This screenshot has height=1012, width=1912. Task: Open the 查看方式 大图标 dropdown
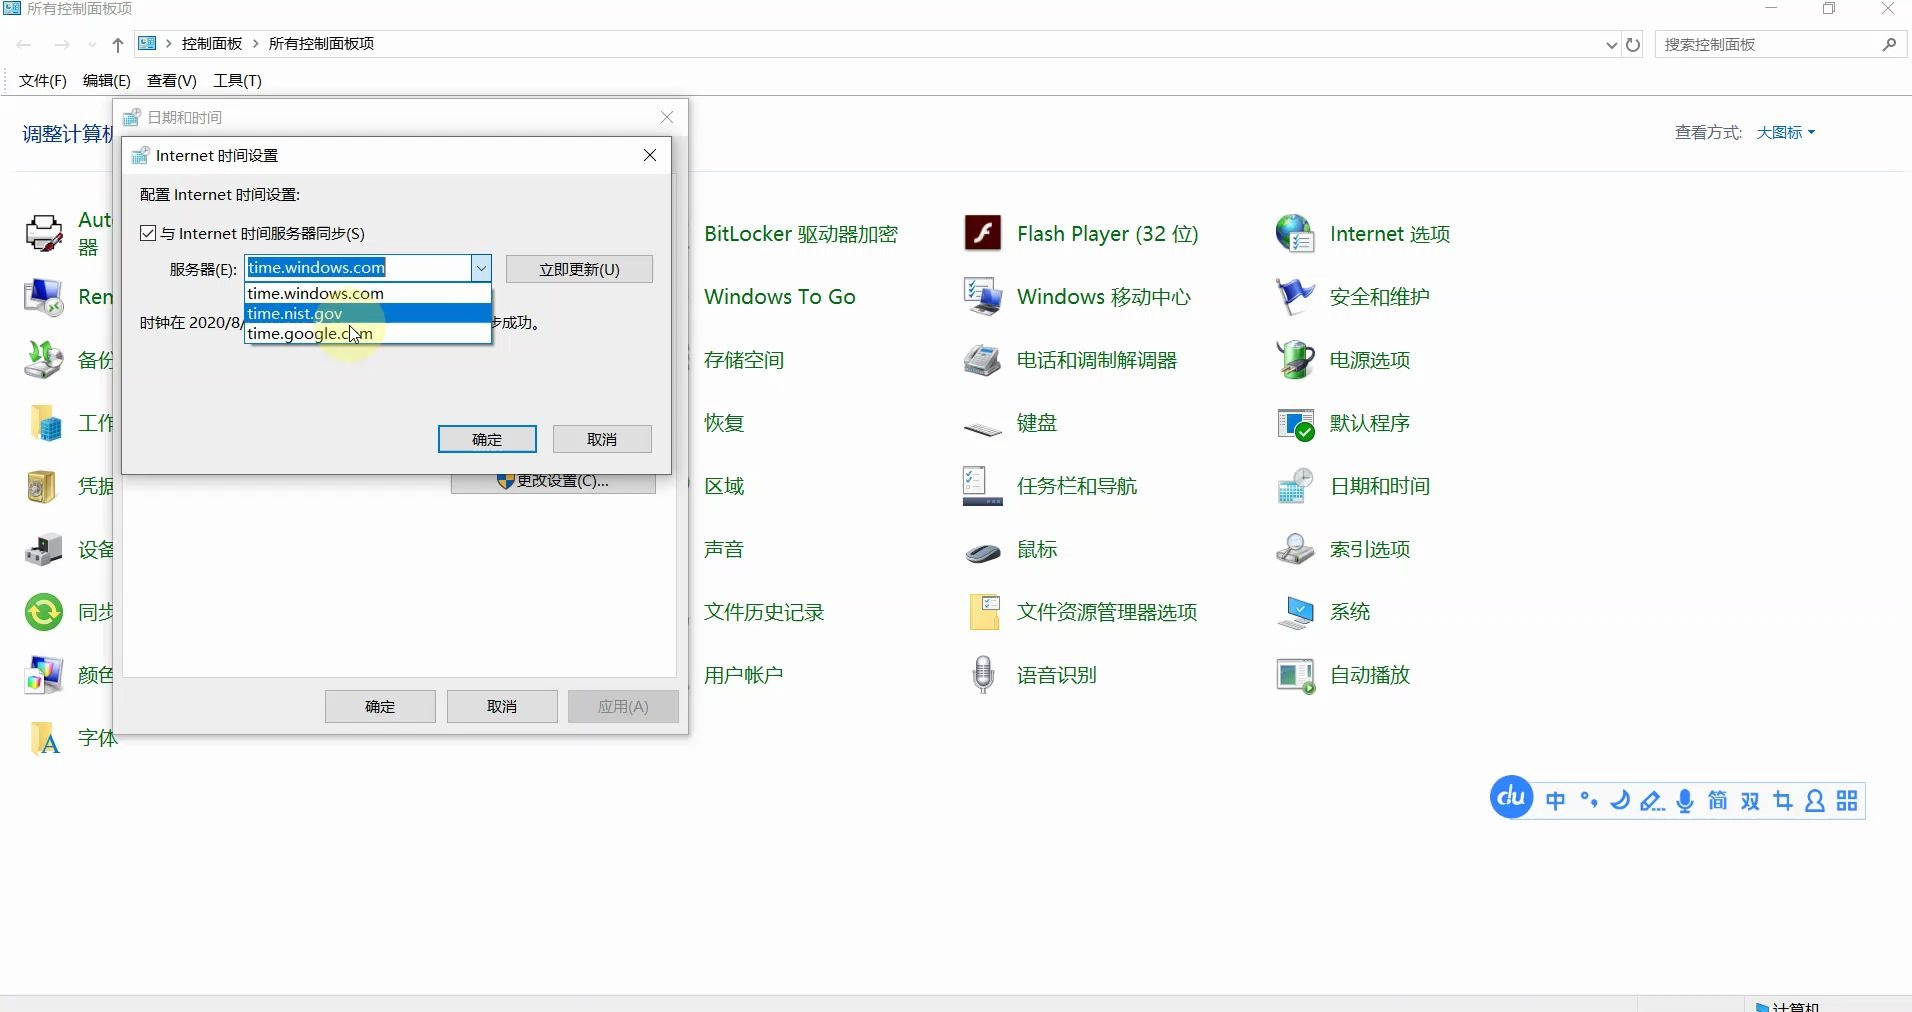coord(1786,132)
